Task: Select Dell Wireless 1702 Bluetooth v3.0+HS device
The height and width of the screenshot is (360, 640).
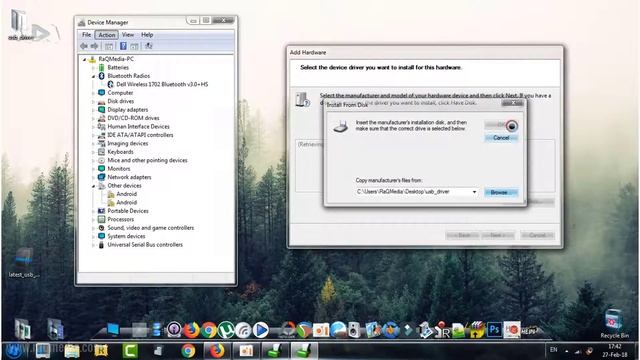Action: coord(162,84)
